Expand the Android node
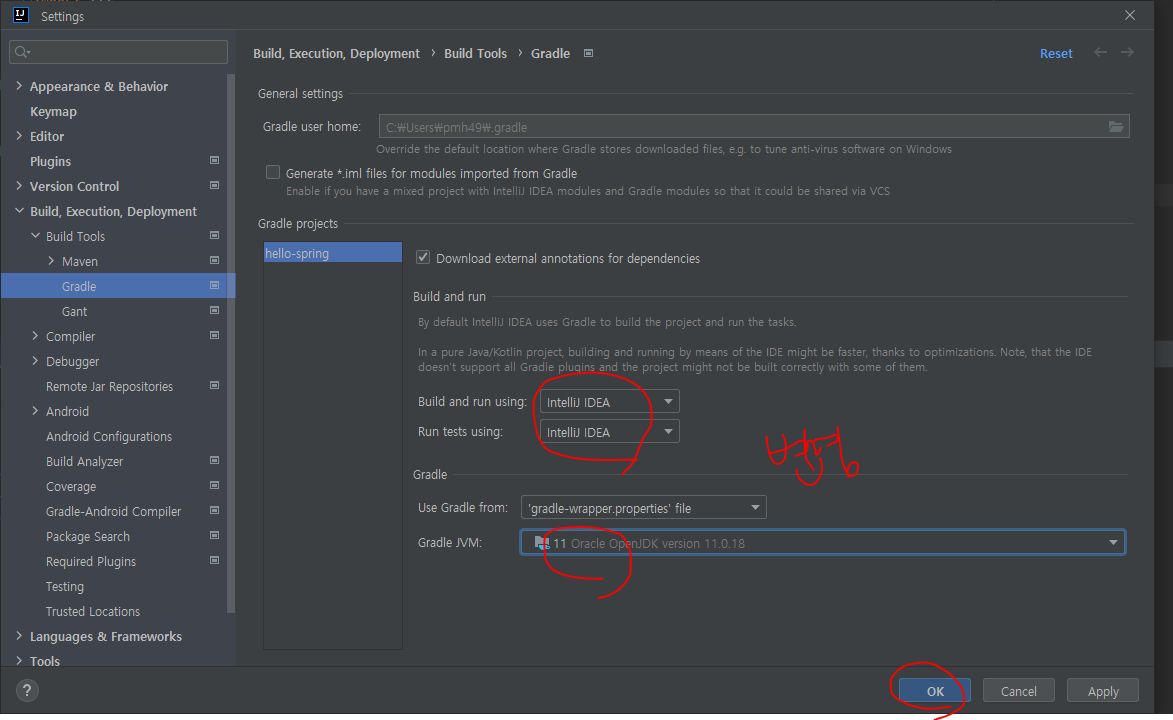Screen dimensions: 1173x720 [35, 411]
